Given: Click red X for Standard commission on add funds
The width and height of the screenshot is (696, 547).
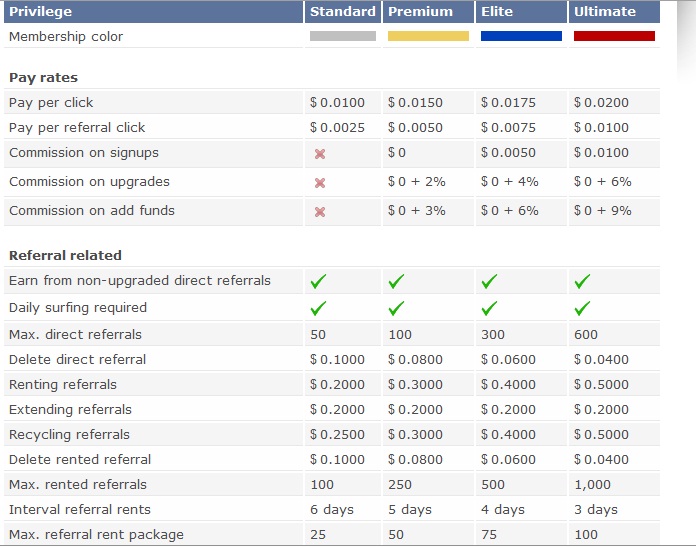Looking at the screenshot, I should click(x=320, y=212).
